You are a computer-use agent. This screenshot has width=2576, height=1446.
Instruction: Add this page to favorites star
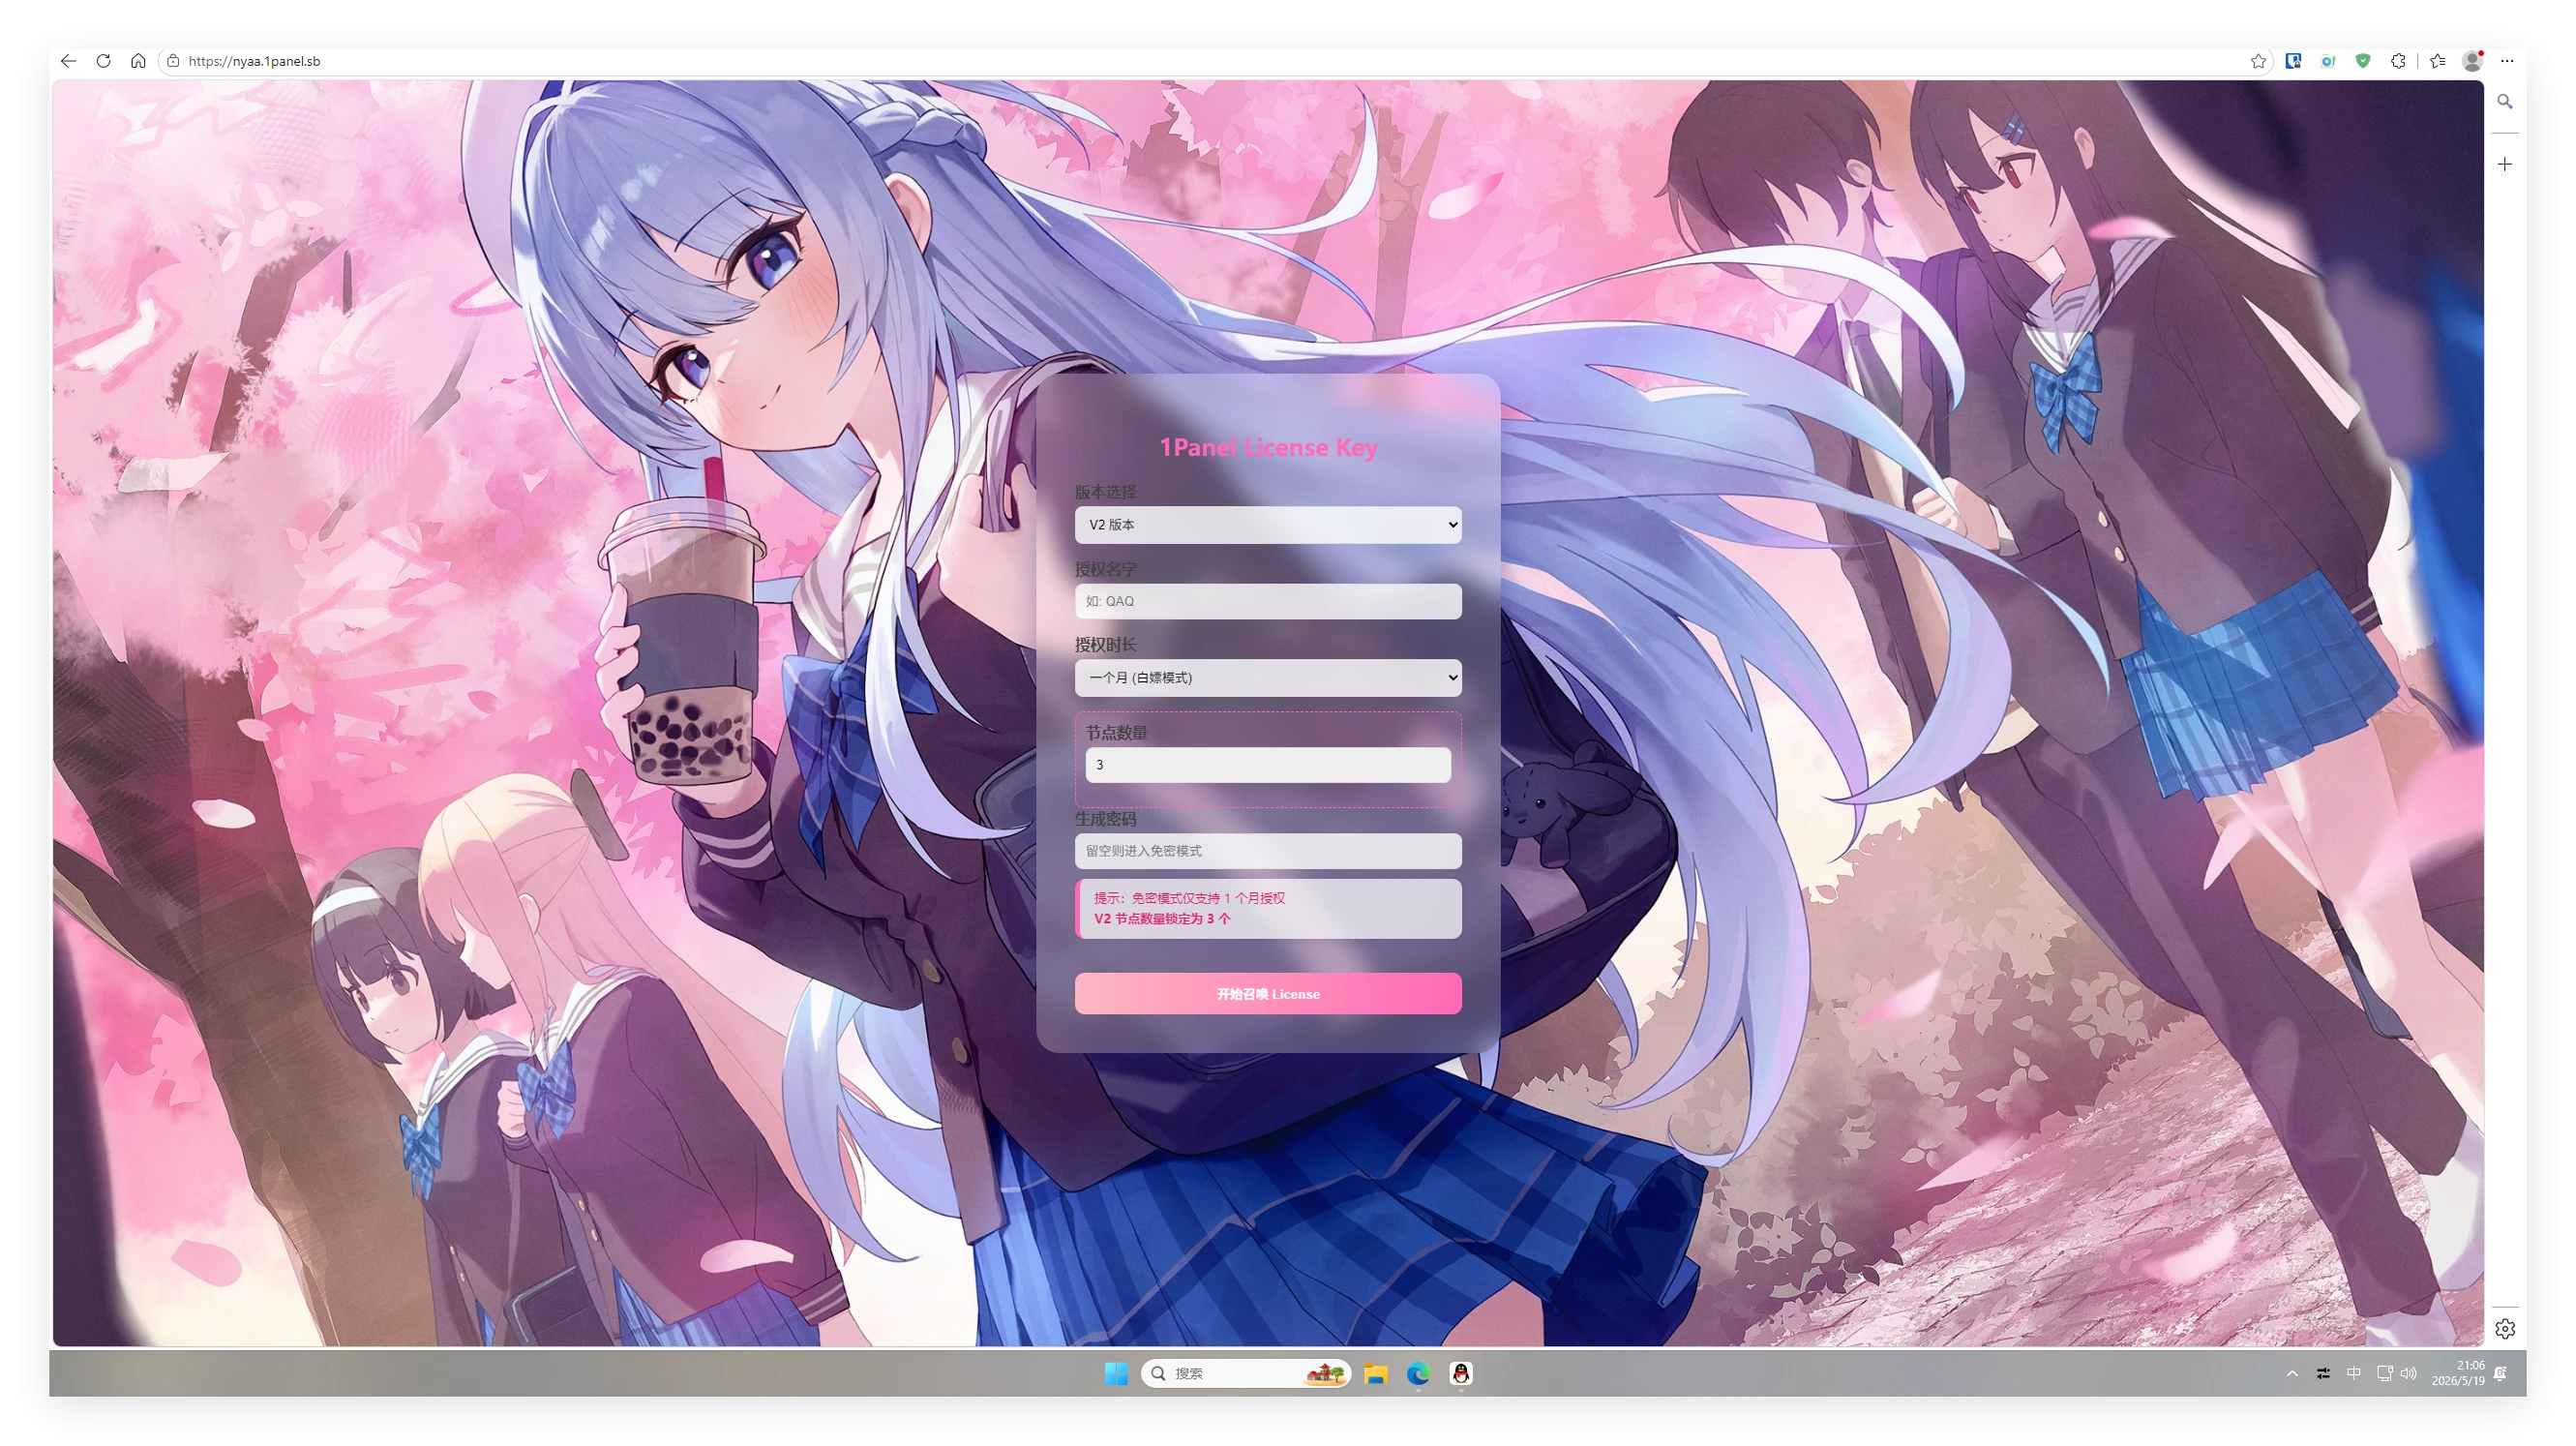click(x=2258, y=61)
